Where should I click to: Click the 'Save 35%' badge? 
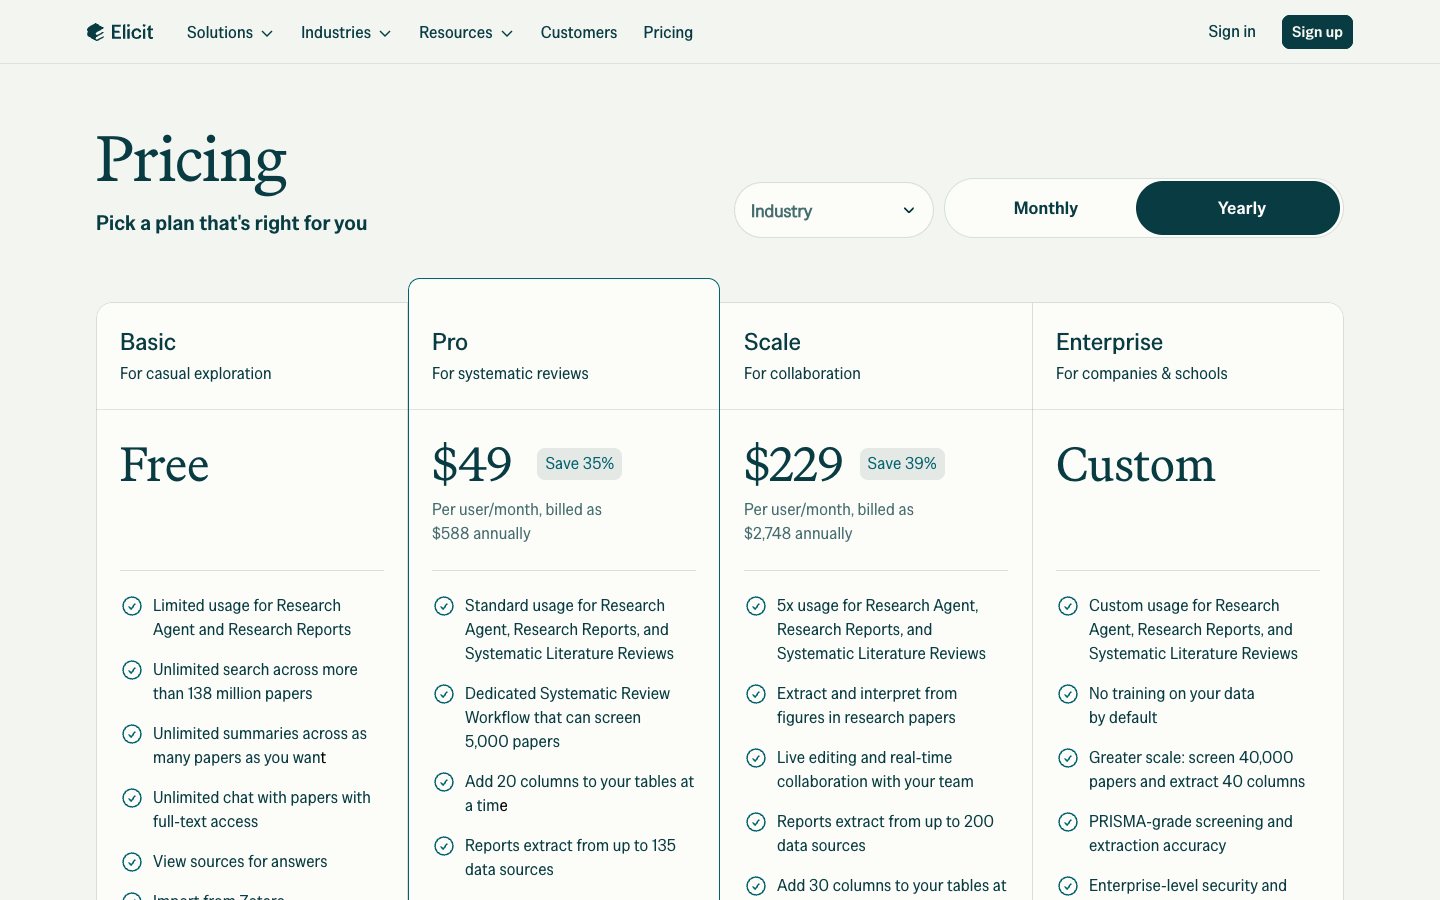point(579,464)
